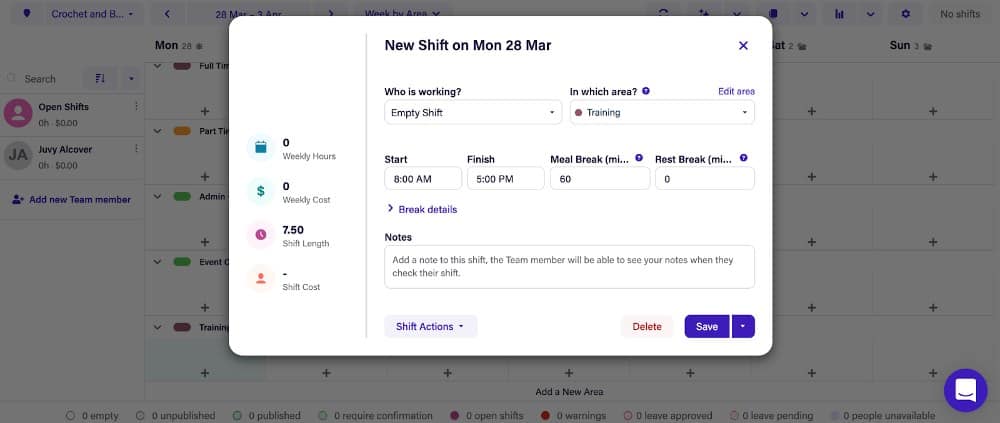Open Save options dropdown arrow
The image size is (1000, 423).
743,327
